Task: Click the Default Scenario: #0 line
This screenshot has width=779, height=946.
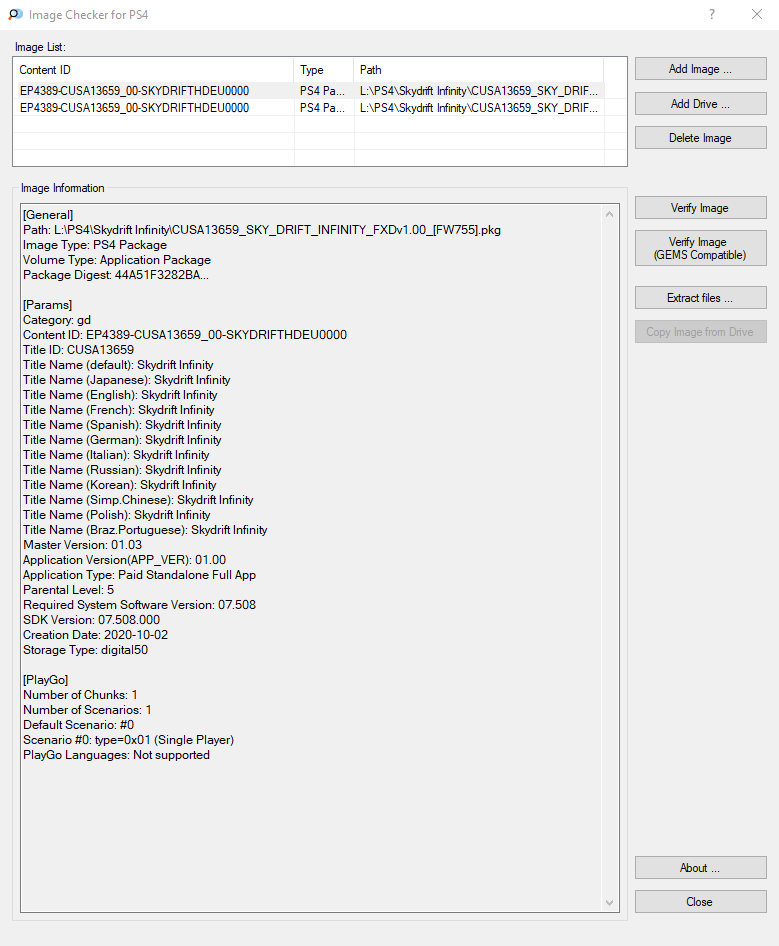Action: pyautogui.click(x=78, y=725)
